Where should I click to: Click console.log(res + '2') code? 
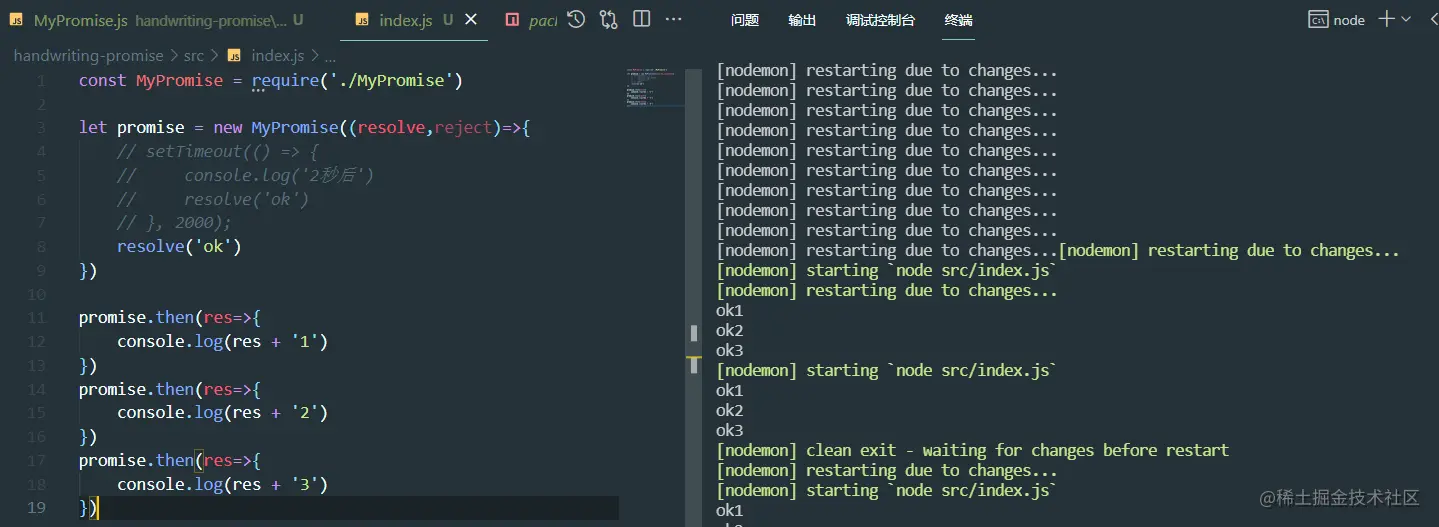[223, 412]
